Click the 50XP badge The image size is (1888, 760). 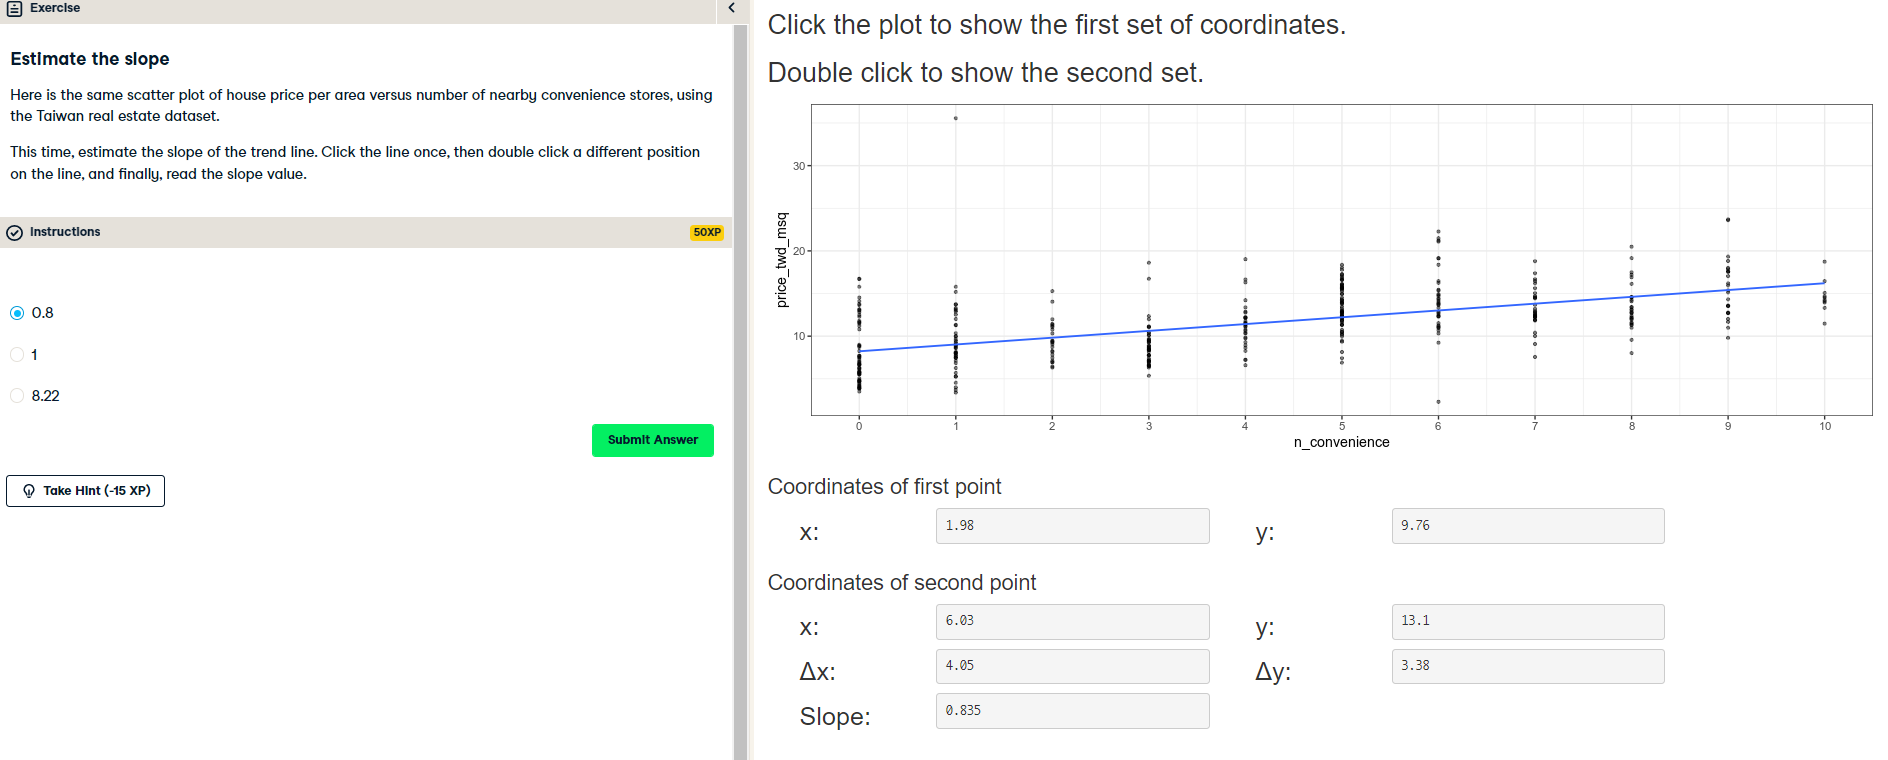click(x=707, y=232)
